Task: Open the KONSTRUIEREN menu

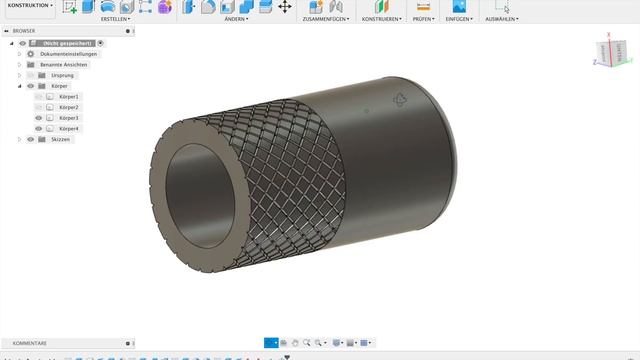Action: coord(382,19)
